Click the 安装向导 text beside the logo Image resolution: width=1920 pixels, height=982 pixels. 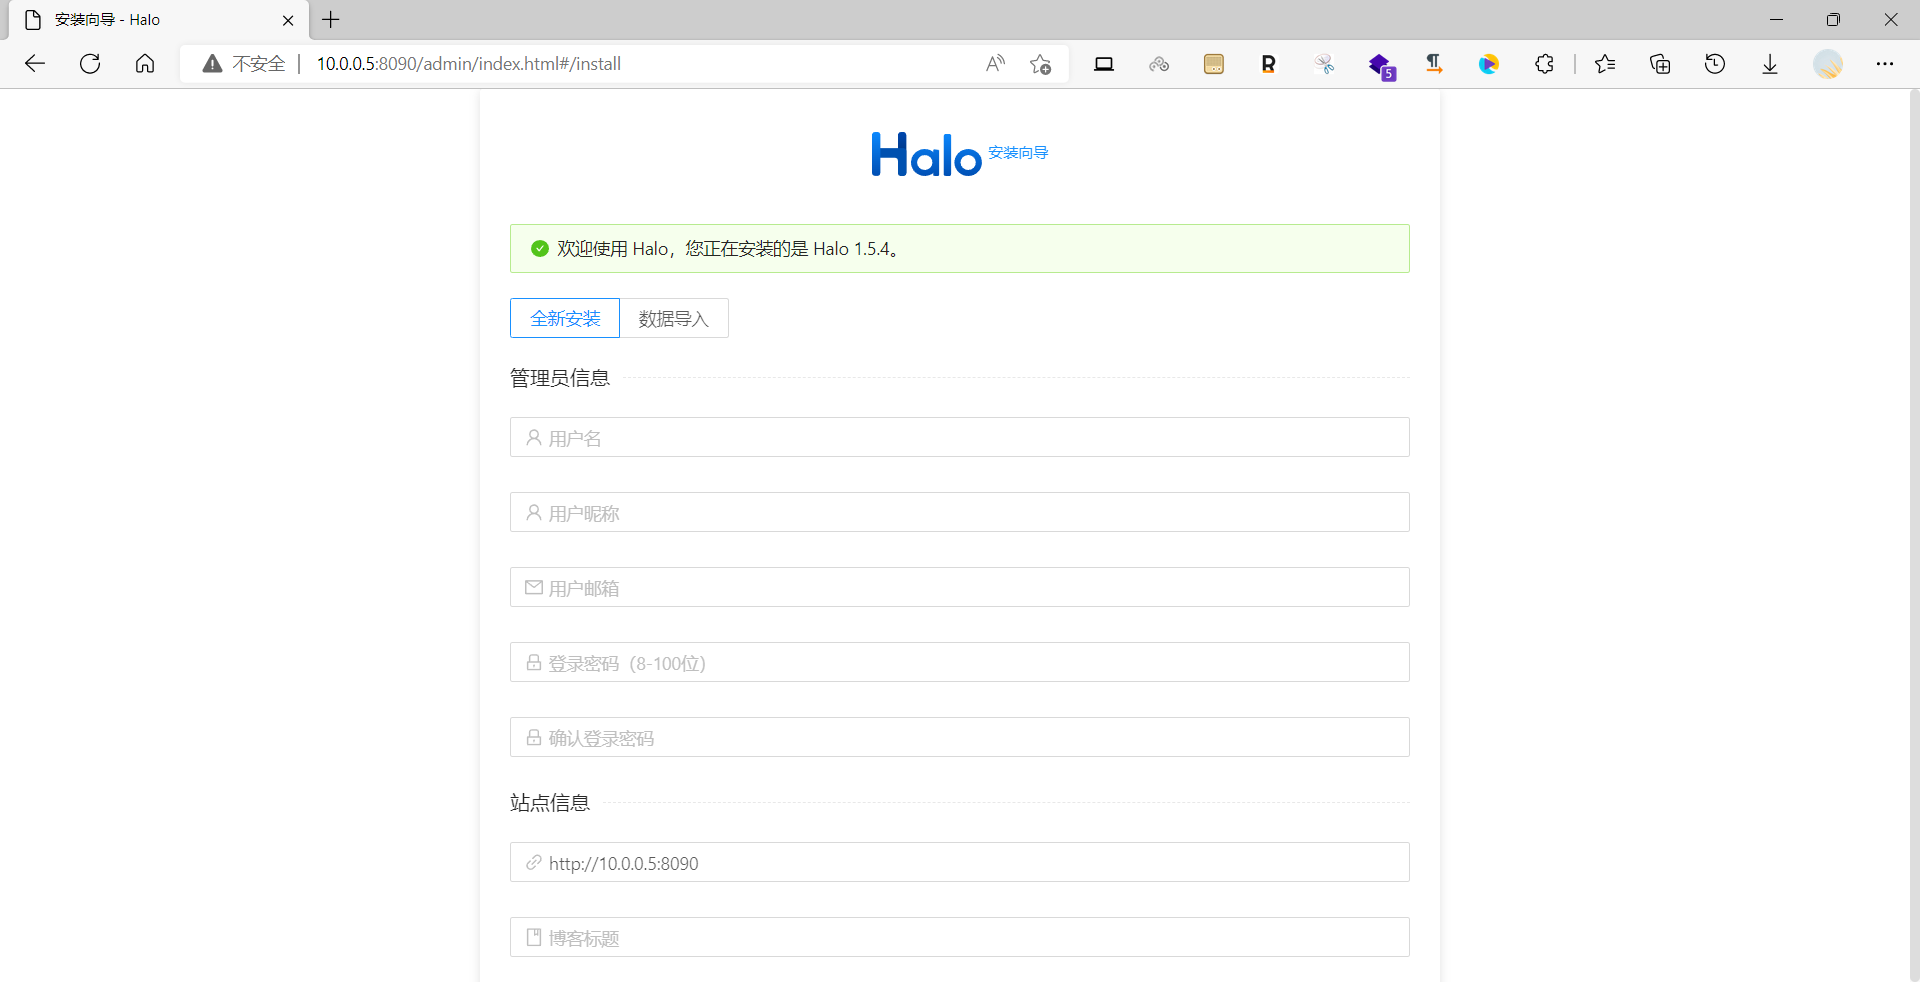pyautogui.click(x=1018, y=152)
